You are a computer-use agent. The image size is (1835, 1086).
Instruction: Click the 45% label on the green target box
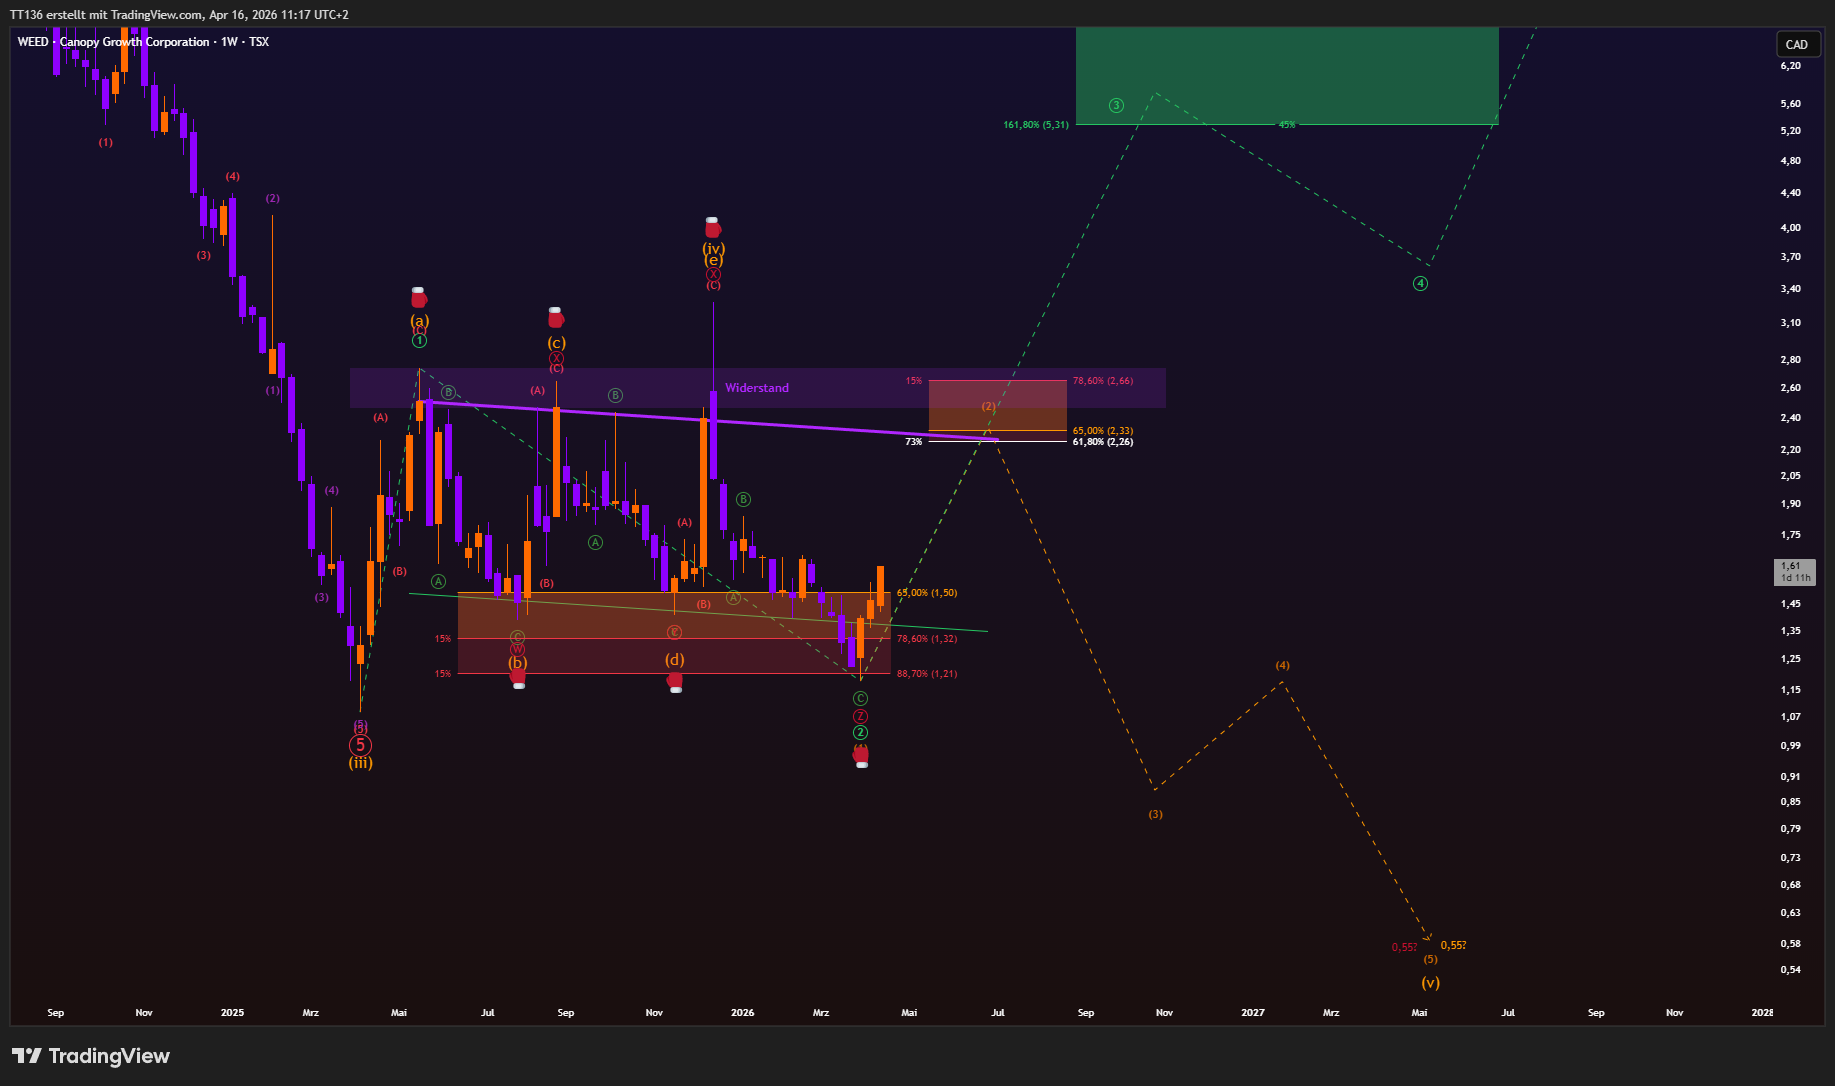point(1287,125)
